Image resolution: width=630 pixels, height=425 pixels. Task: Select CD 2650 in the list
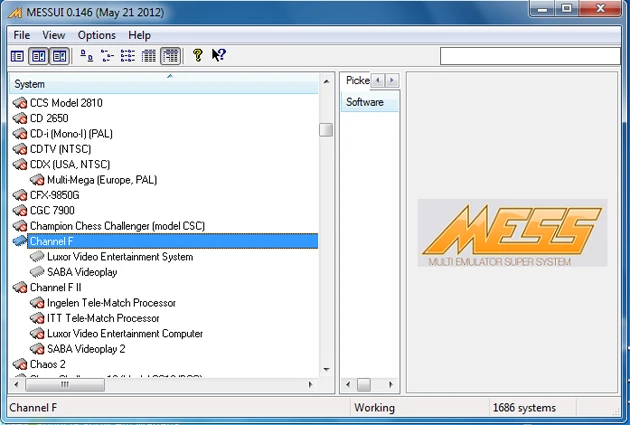point(49,118)
